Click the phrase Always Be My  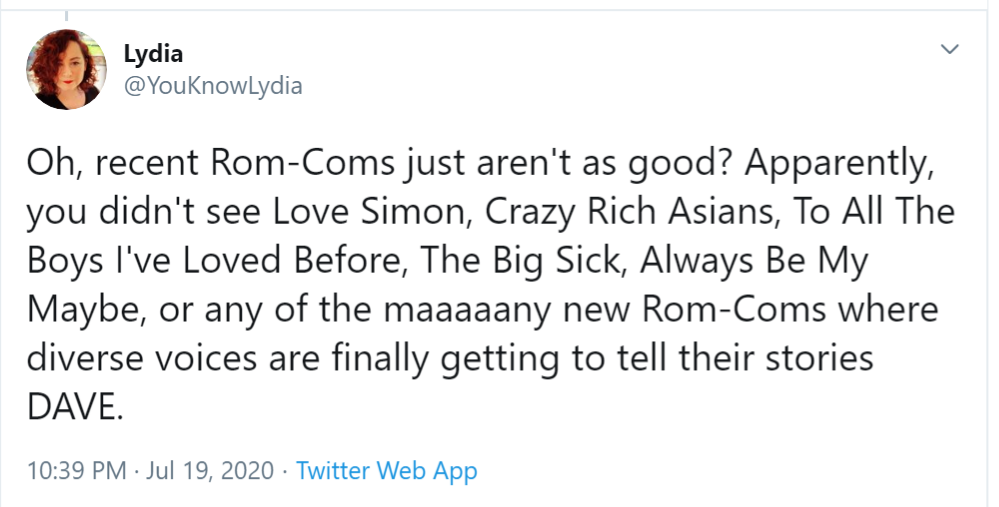coord(754,261)
